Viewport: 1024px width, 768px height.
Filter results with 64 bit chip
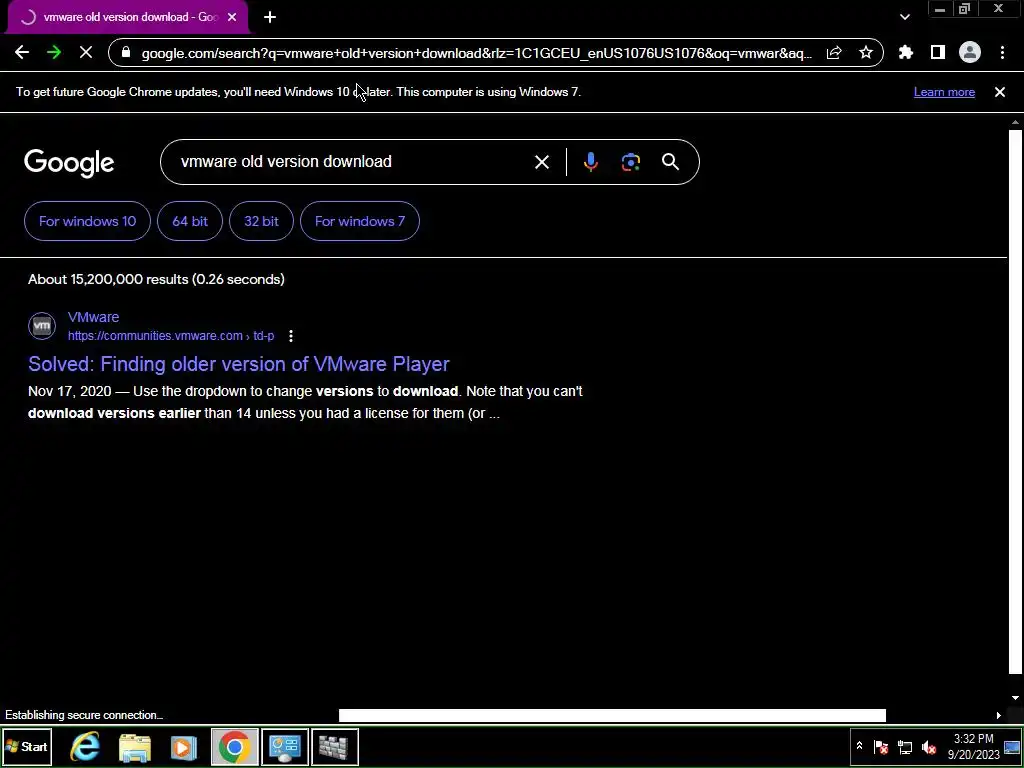coord(190,221)
